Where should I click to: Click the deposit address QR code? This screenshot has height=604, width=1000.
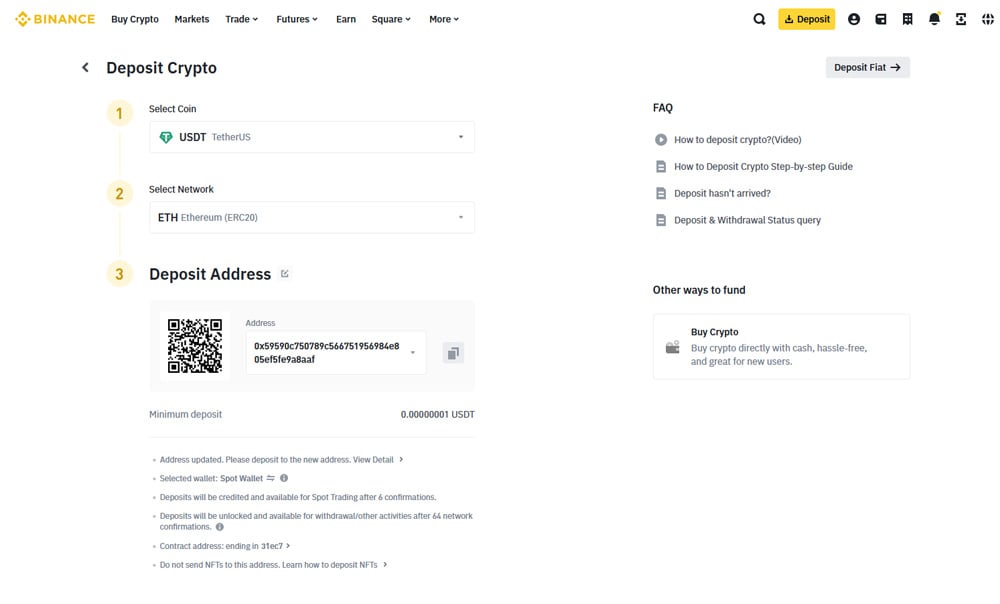(195, 346)
